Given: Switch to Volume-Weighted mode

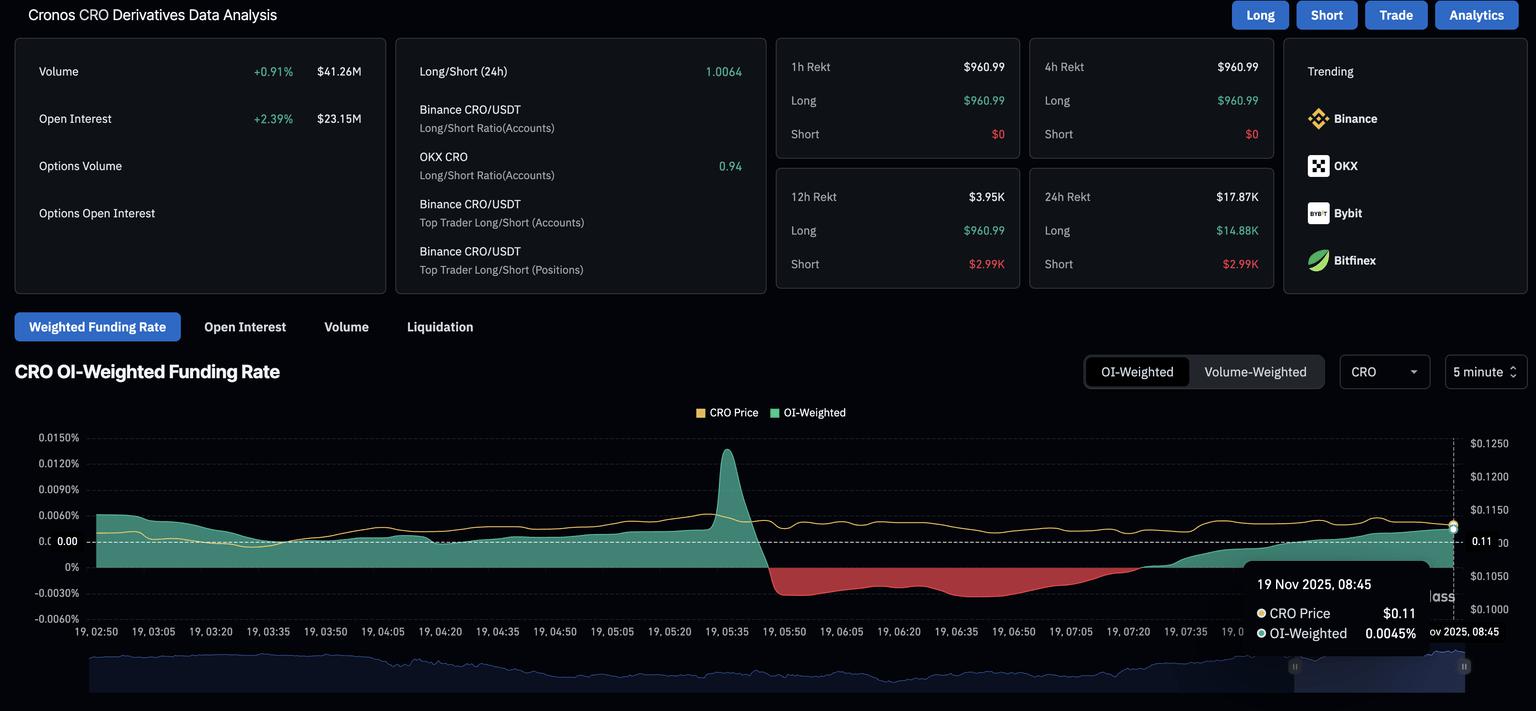Looking at the screenshot, I should [1255, 371].
